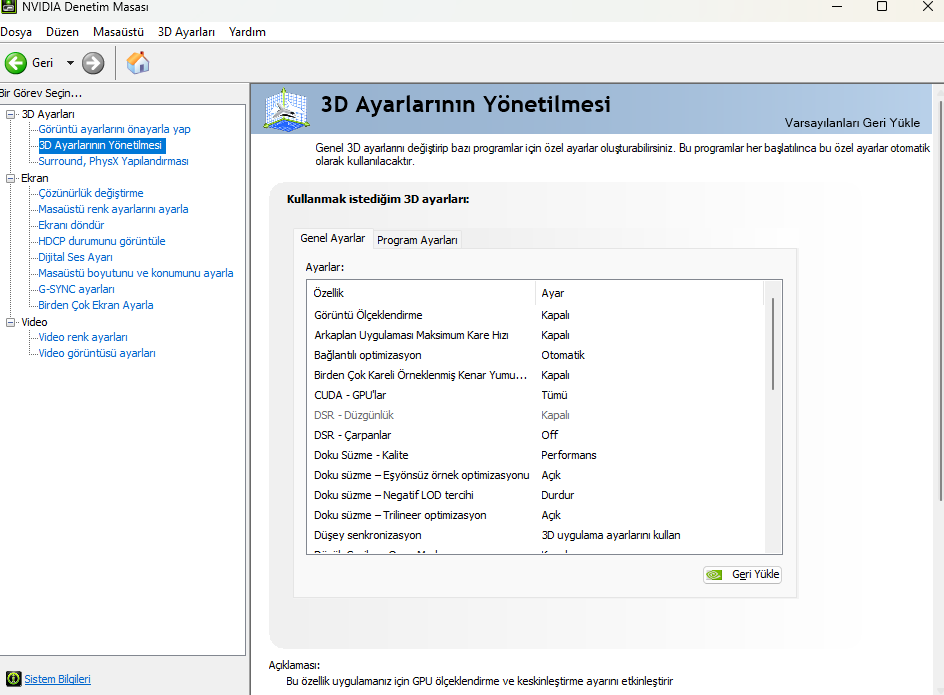944x695 pixels.
Task: Open Video görüntüsü ayarları
Action: [97, 354]
